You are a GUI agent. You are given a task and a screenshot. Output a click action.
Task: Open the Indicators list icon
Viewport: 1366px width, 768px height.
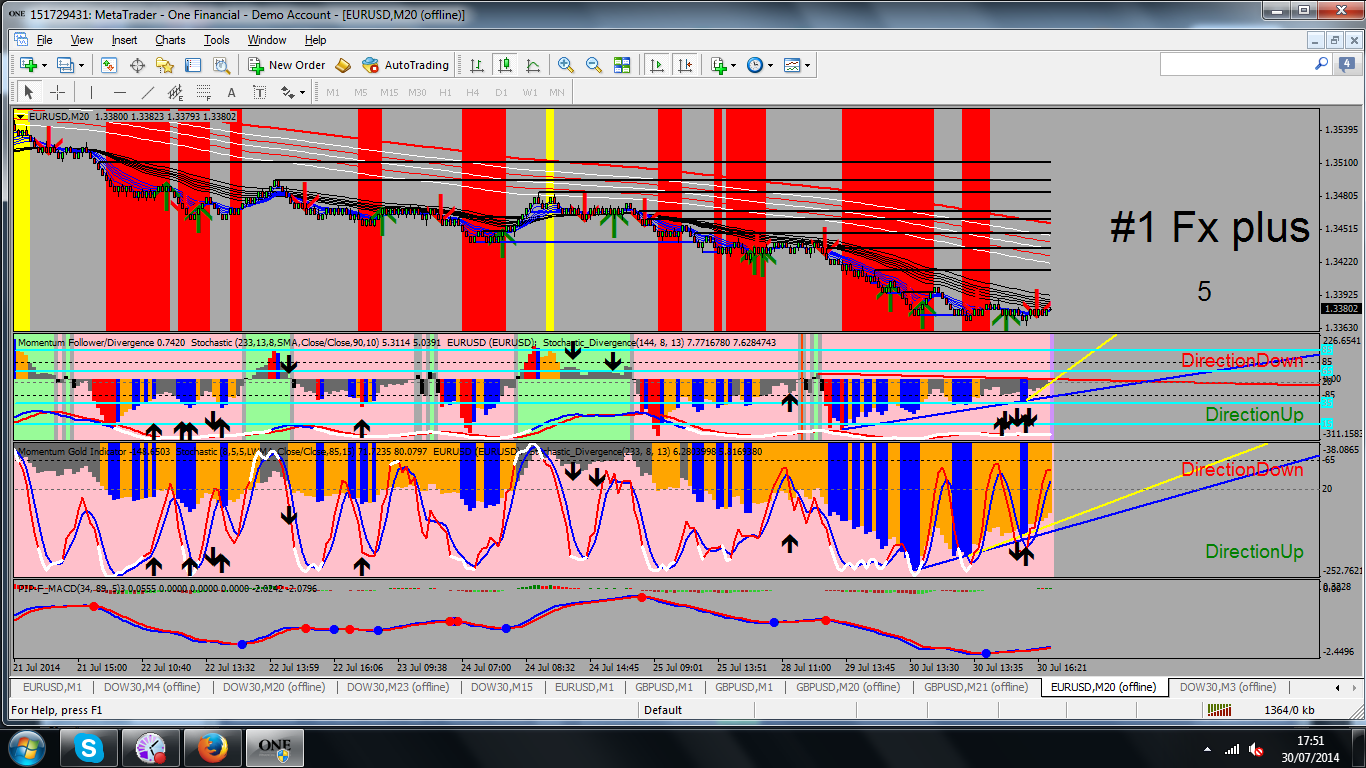tap(719, 65)
